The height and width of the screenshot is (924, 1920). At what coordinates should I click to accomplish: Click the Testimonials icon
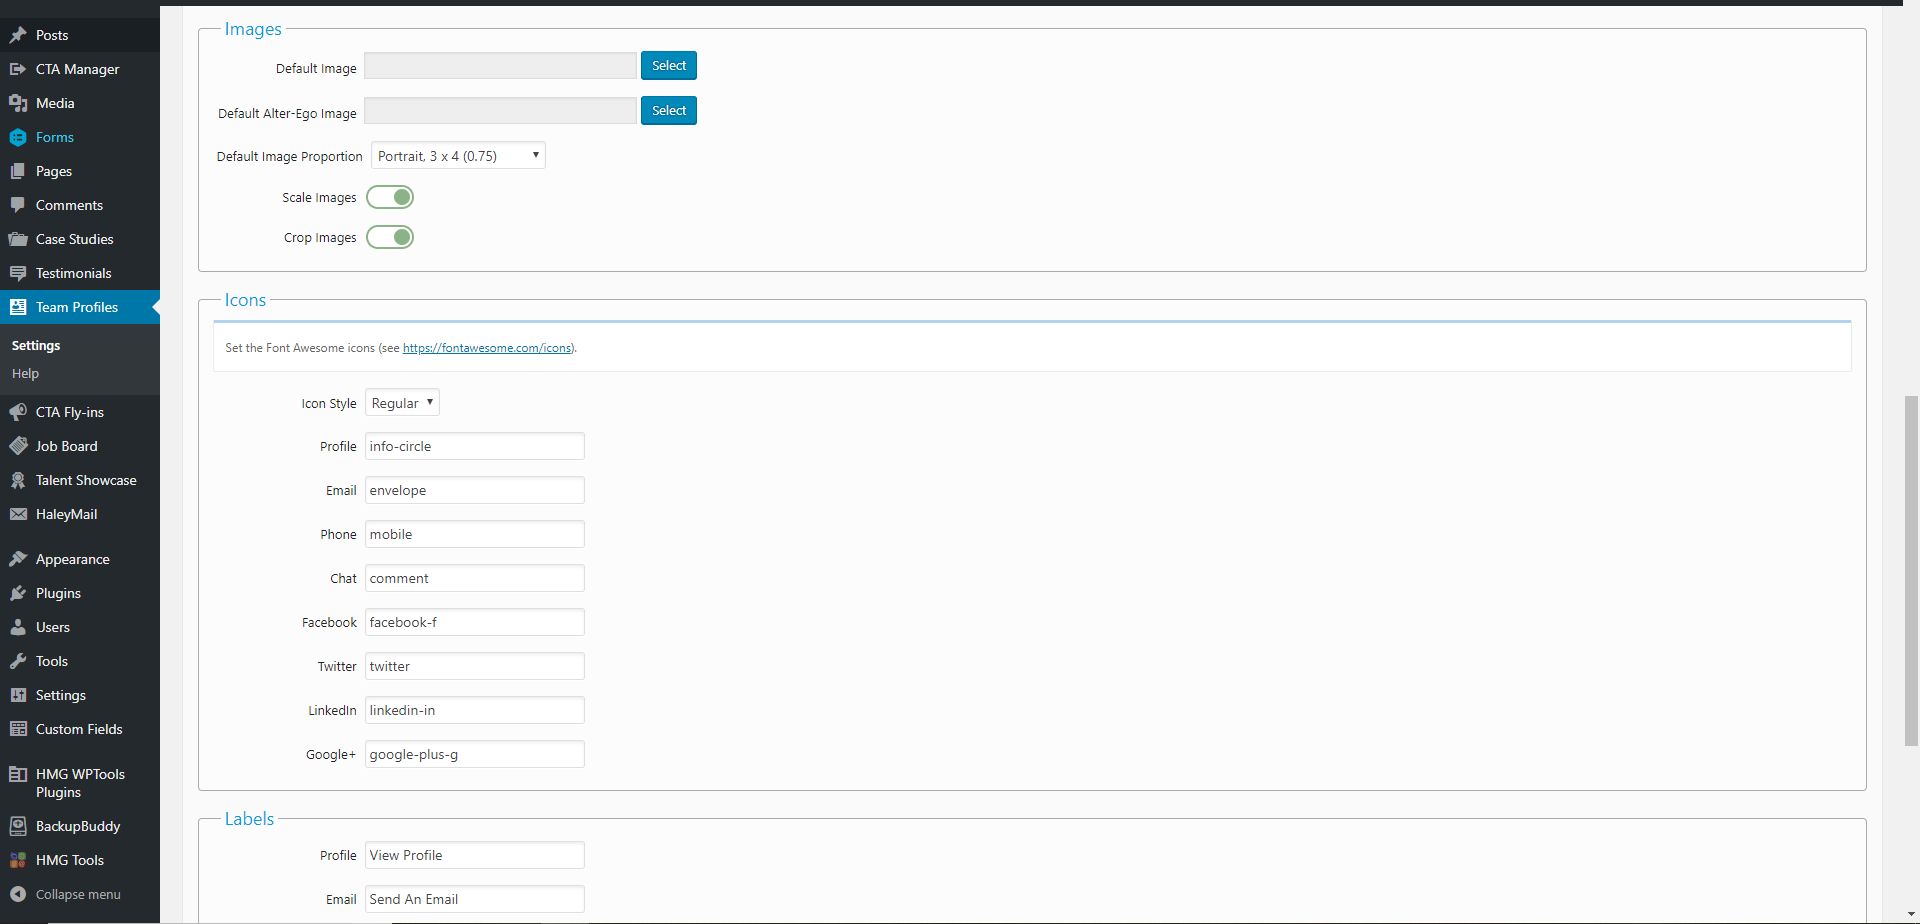pyautogui.click(x=18, y=273)
